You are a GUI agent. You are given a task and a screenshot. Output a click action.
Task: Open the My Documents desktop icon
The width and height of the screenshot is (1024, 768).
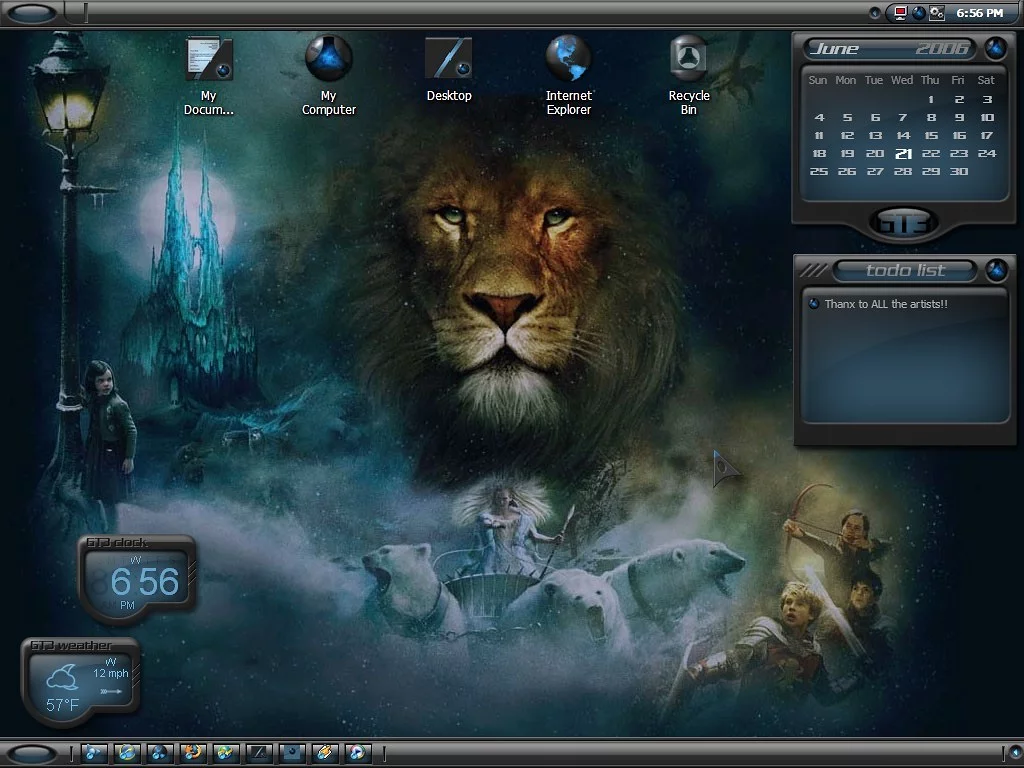click(x=208, y=59)
